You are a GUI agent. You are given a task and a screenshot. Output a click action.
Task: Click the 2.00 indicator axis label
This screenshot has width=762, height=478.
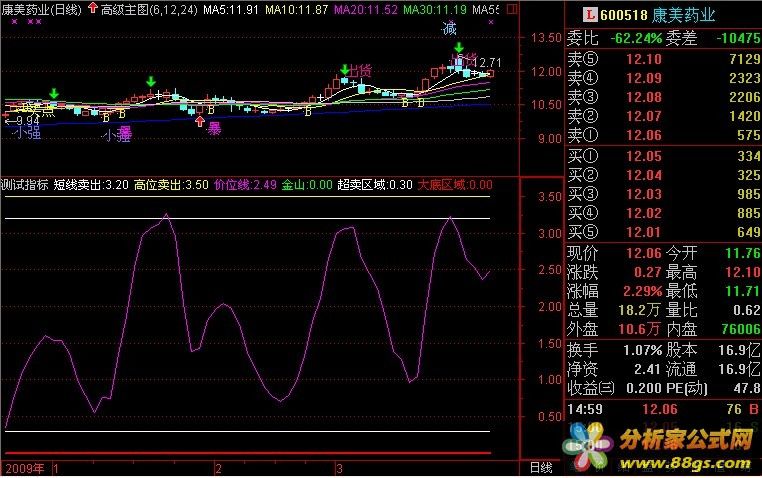click(x=550, y=307)
